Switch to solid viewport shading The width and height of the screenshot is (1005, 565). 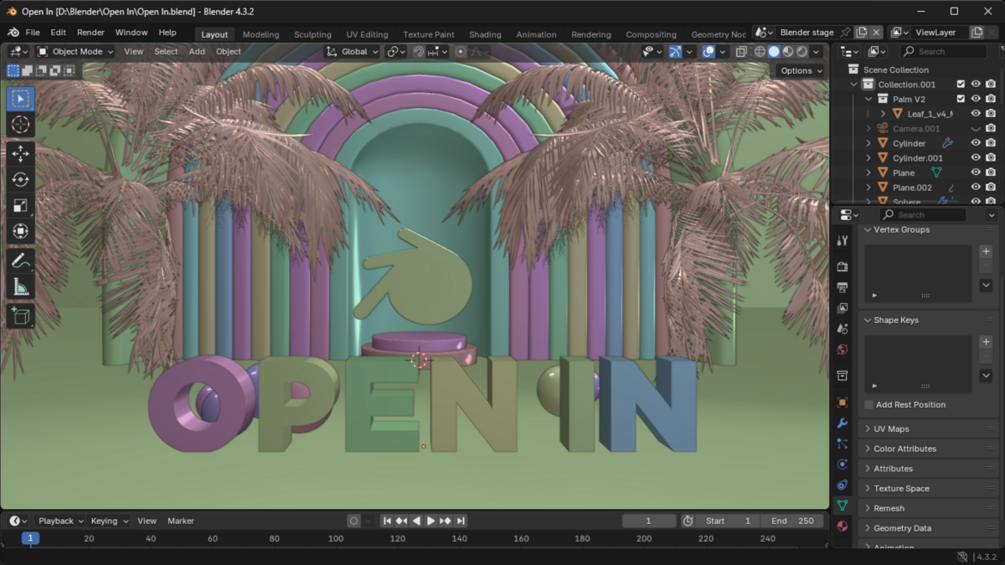pos(774,52)
